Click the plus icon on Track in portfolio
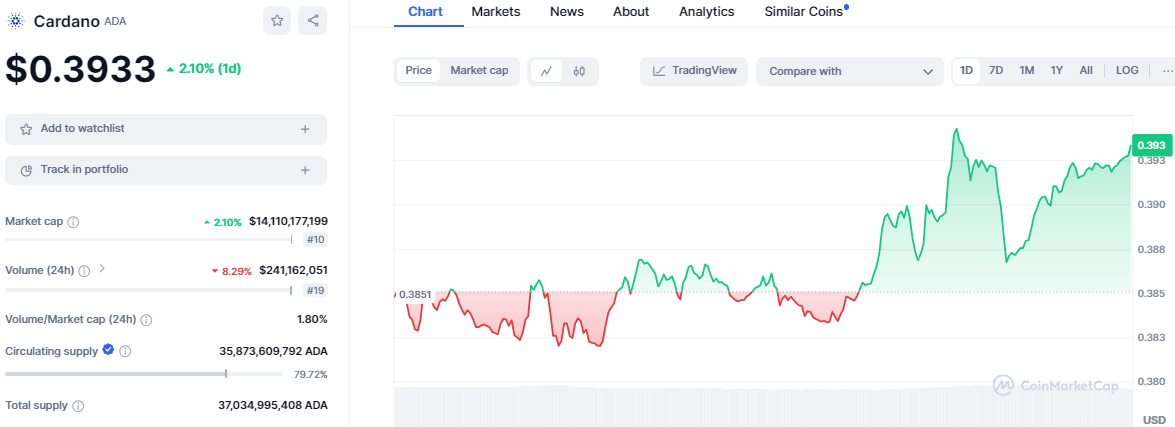Viewport: 1175px width, 427px height. pos(305,171)
